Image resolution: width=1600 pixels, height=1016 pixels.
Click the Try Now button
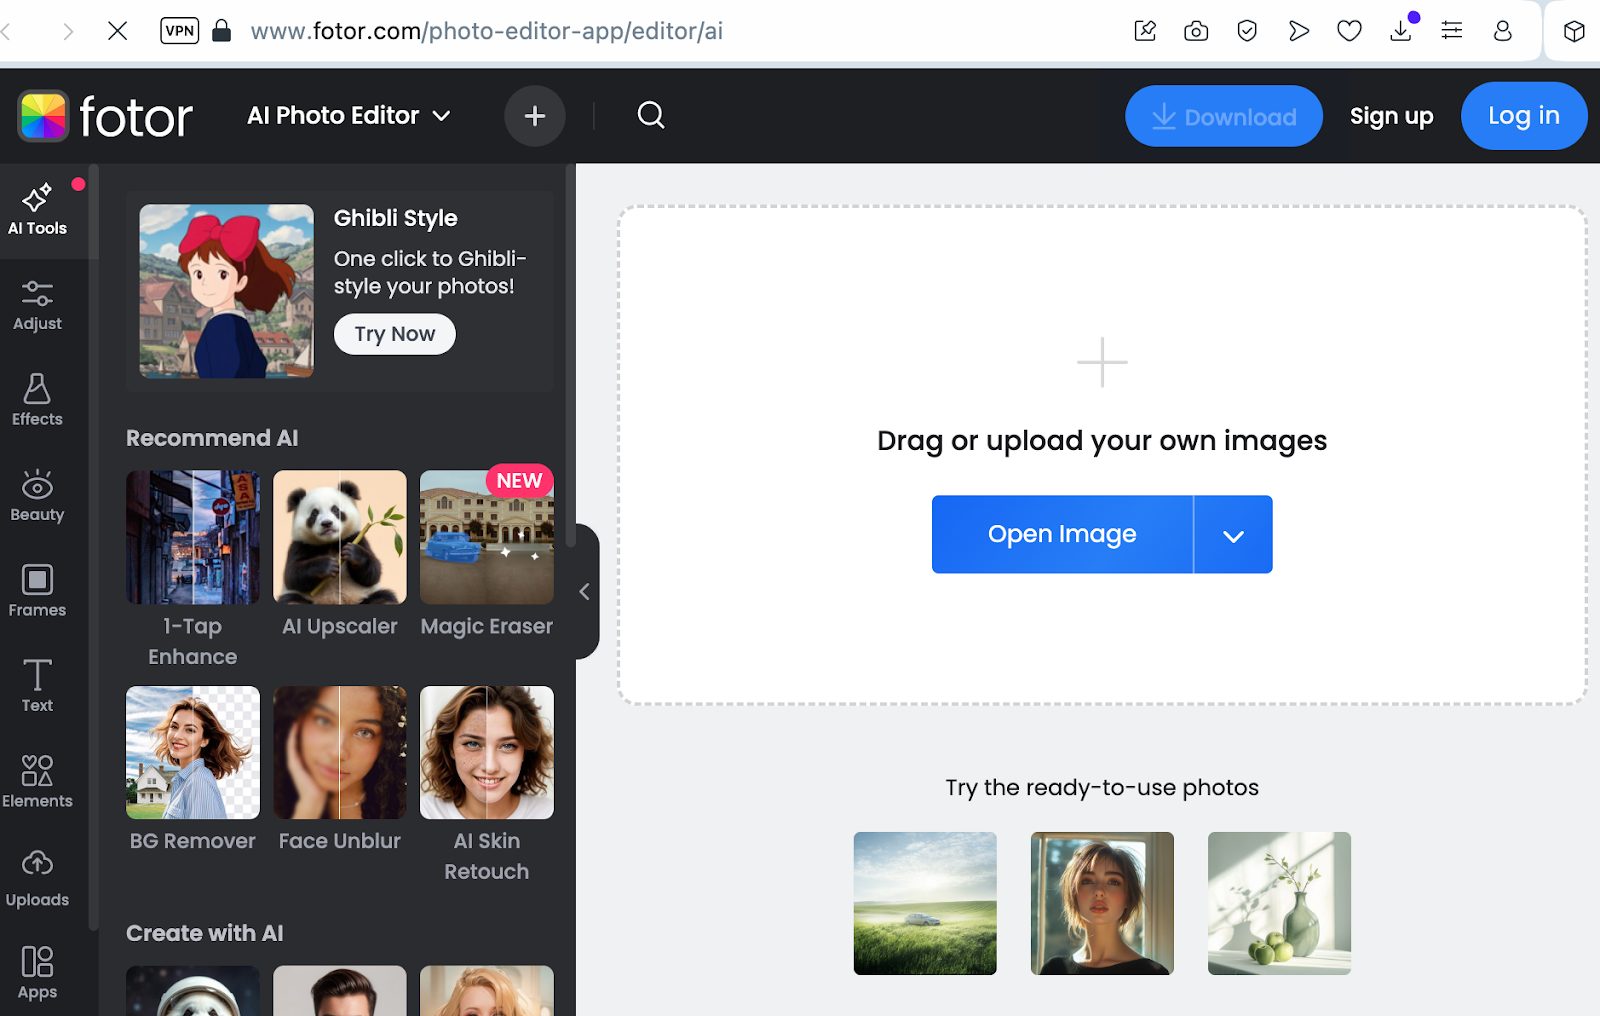[395, 334]
